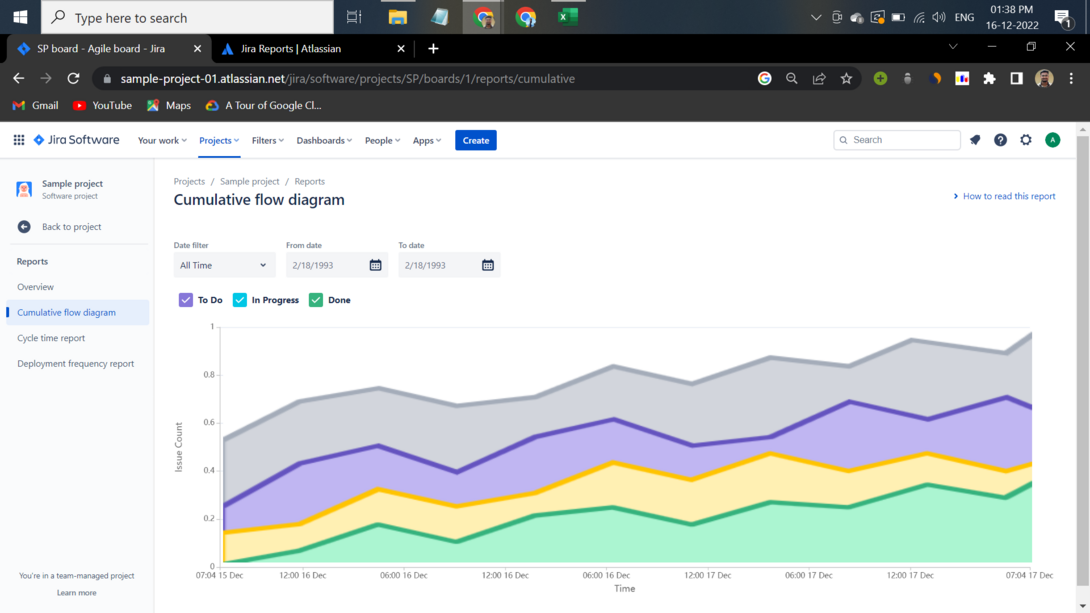Open the All Time date filter dropdown

pyautogui.click(x=223, y=265)
